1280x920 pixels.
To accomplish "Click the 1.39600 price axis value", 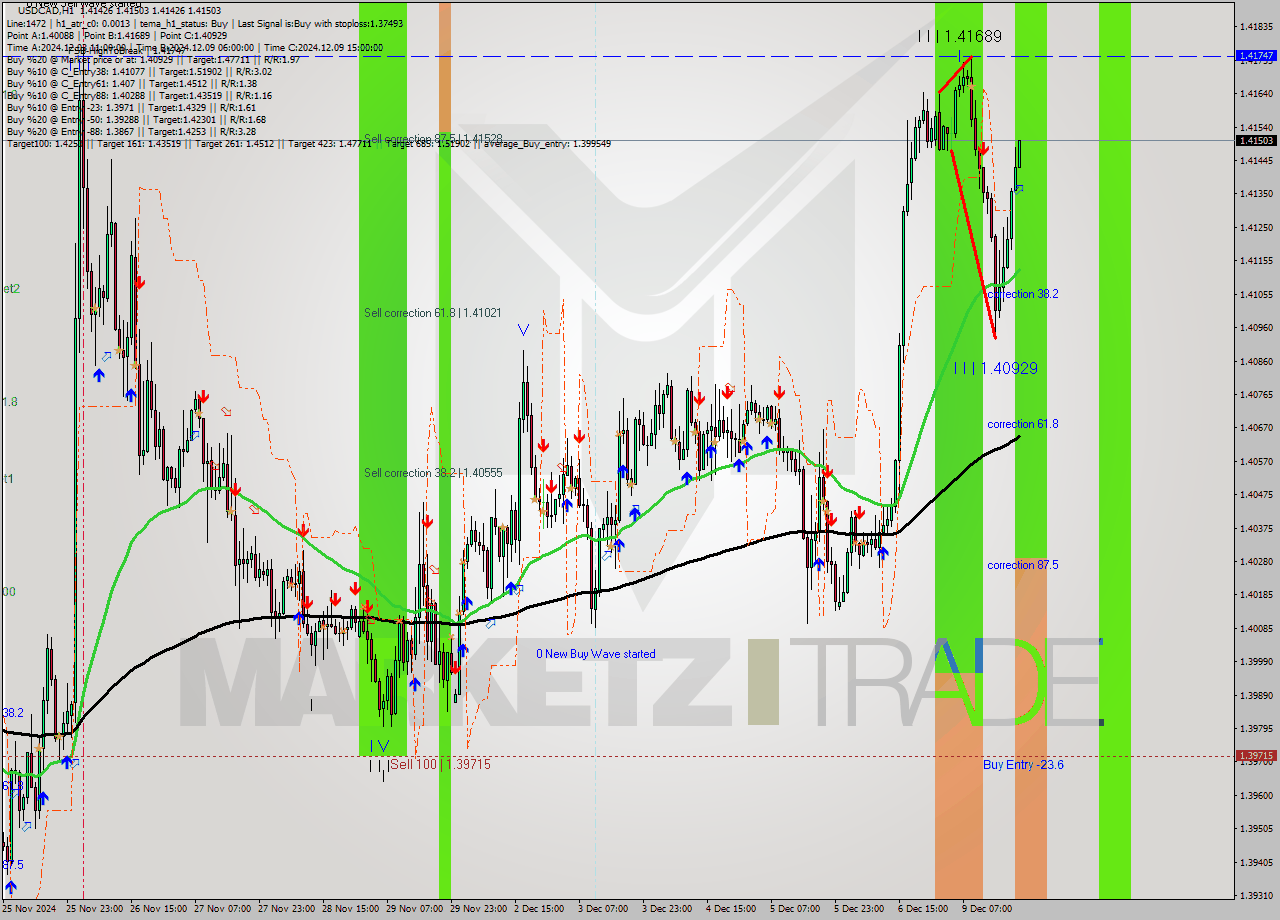I will [x=1255, y=795].
